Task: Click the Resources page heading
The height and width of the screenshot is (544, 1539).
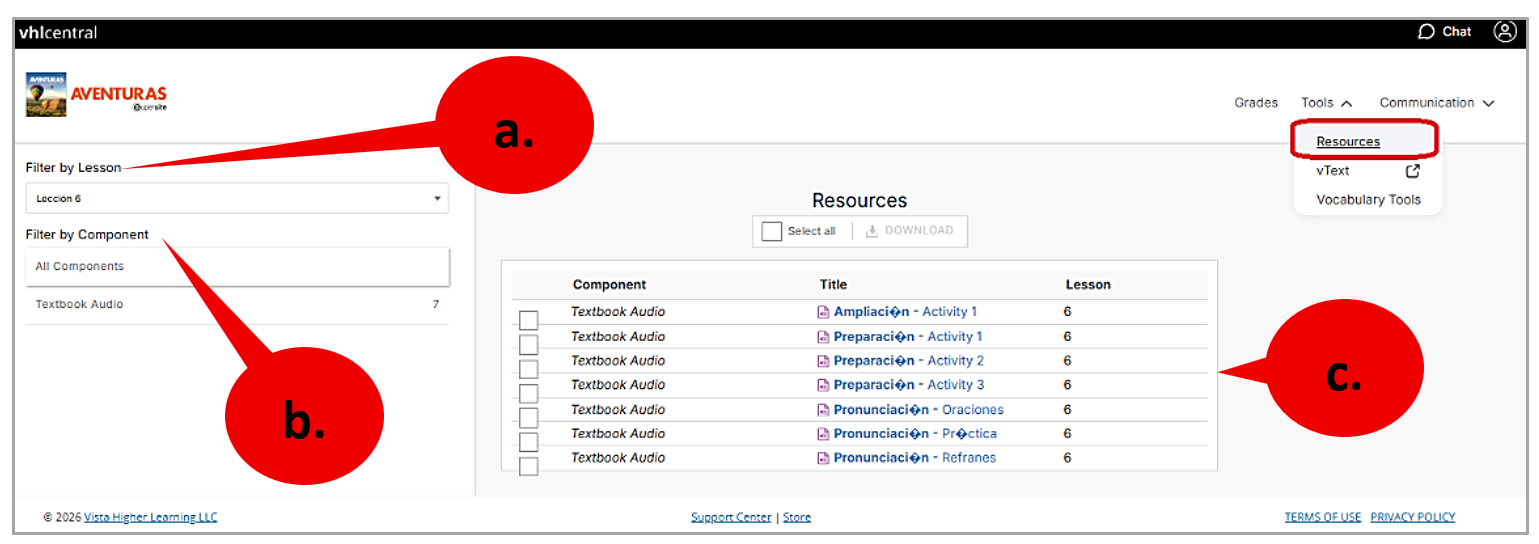Action: coord(860,201)
